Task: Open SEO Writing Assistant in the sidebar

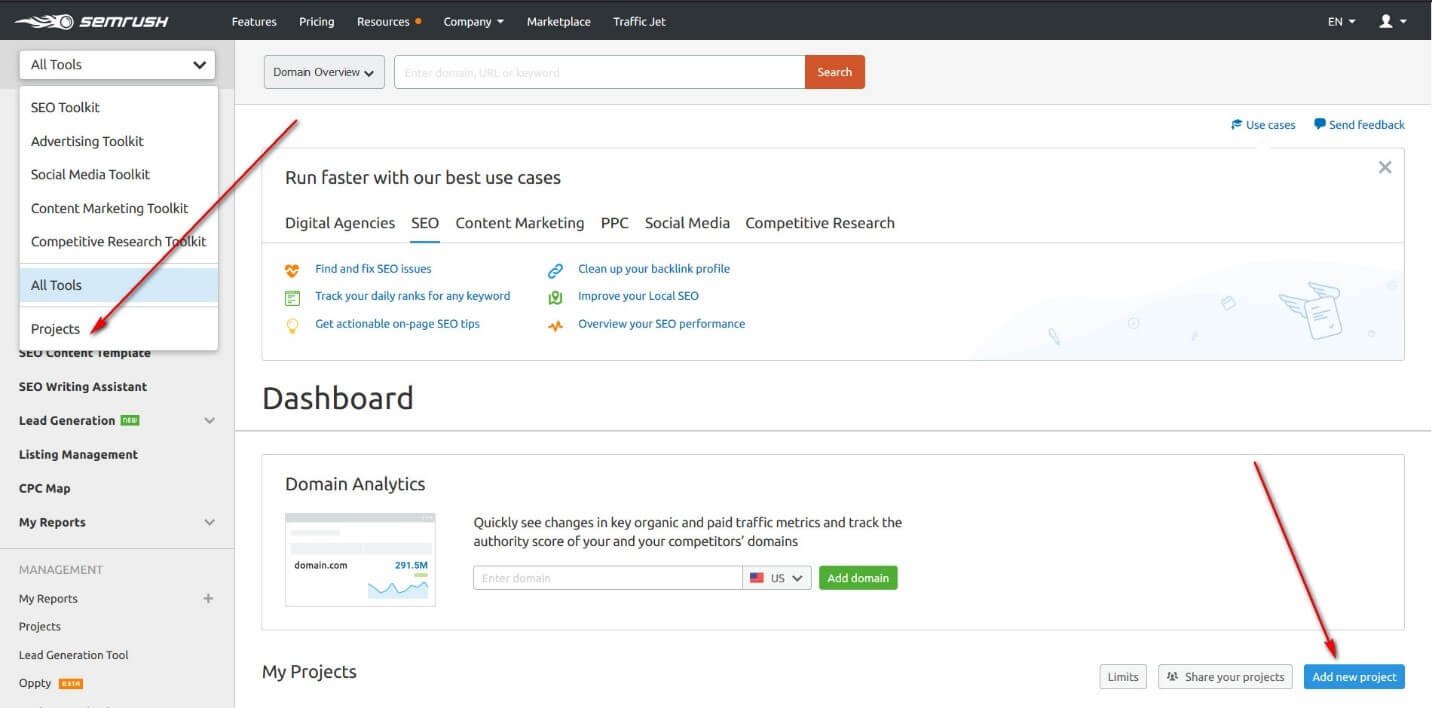Action: pos(83,387)
